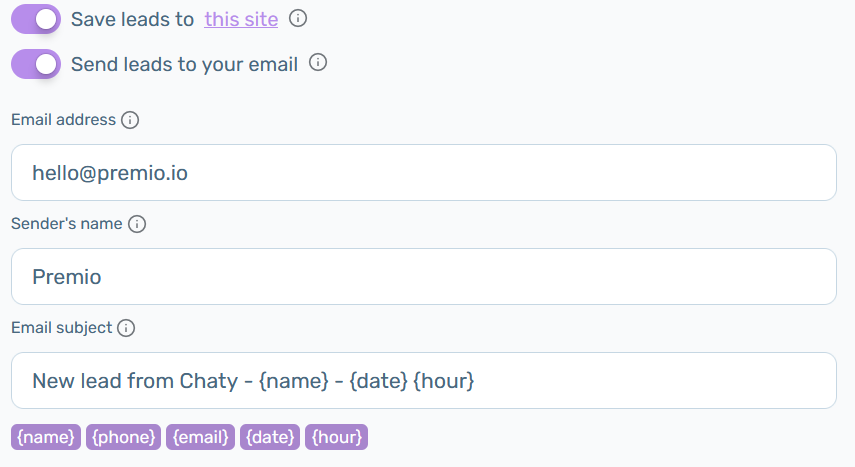The image size is (855, 467).
Task: Insert the {date} tag chip
Action: [270, 437]
